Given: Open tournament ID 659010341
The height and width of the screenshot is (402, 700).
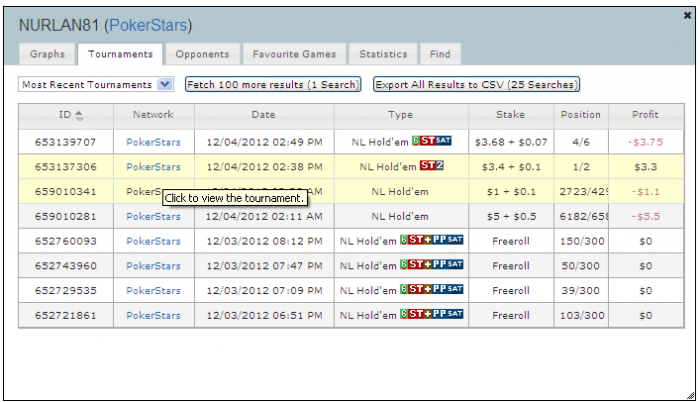Looking at the screenshot, I should click(66, 192).
